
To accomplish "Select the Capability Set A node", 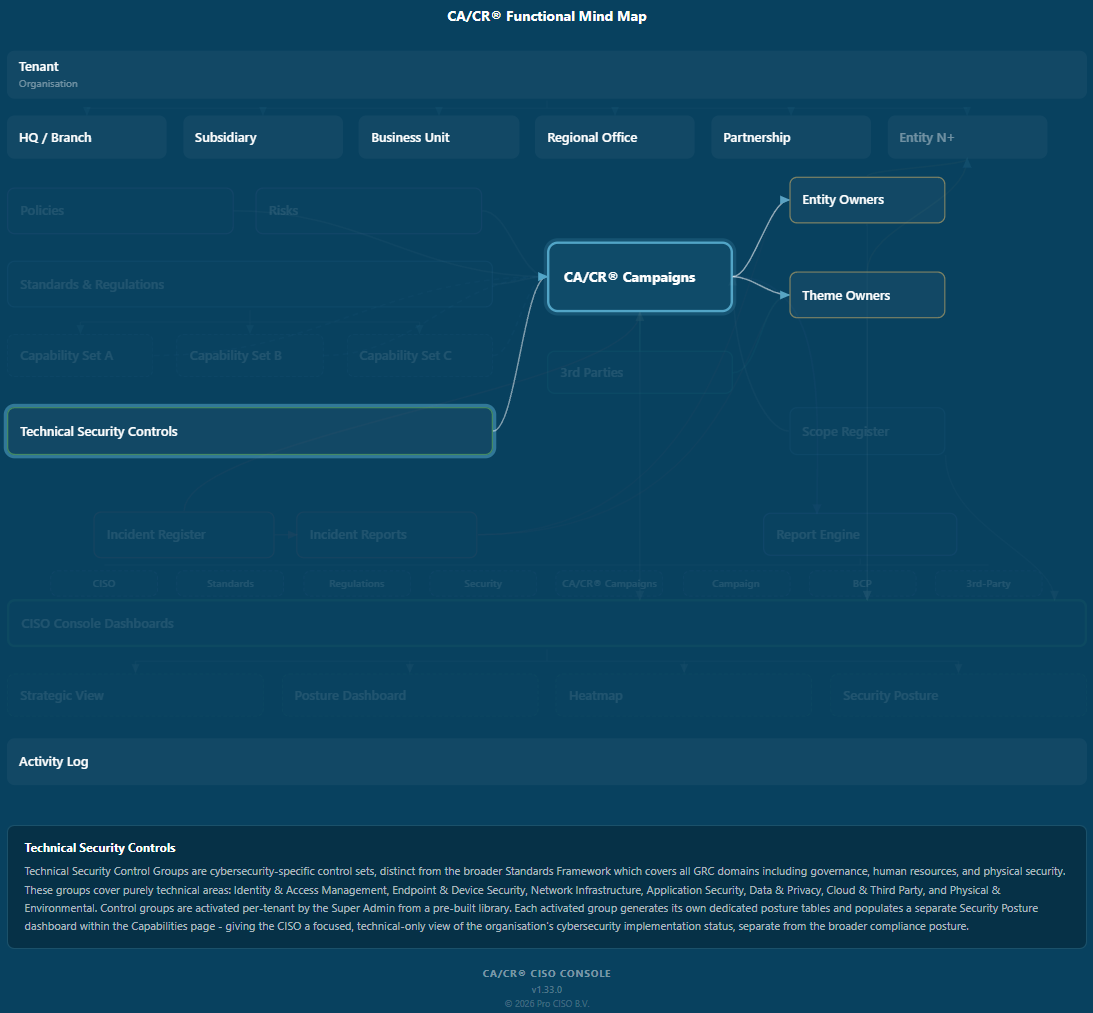I will pos(80,356).
